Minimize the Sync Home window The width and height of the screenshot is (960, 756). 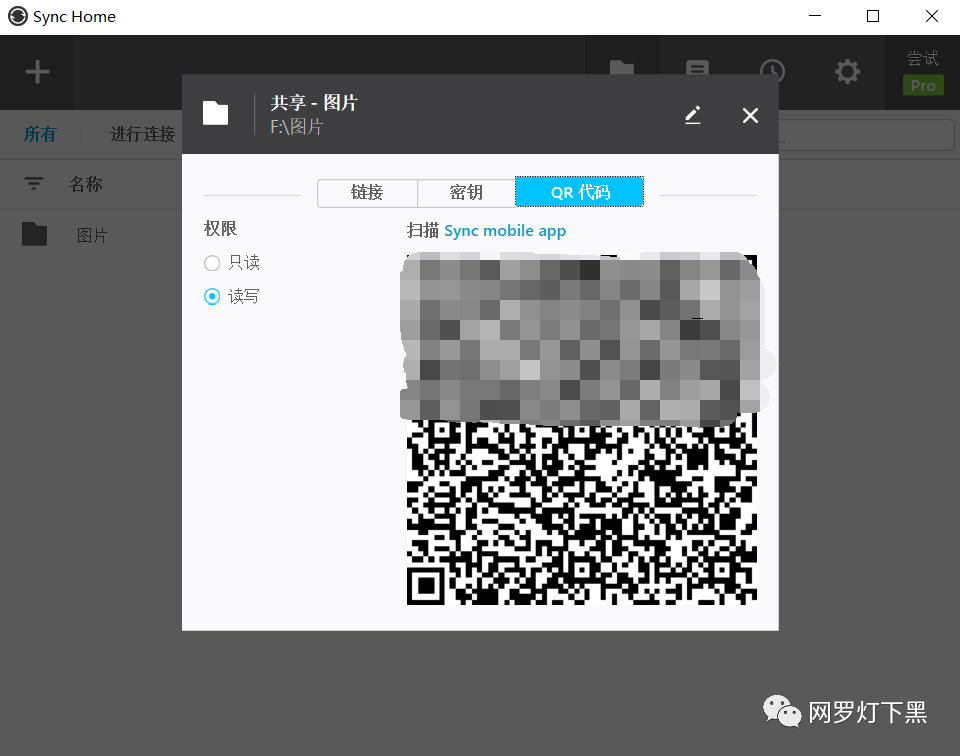click(x=815, y=16)
